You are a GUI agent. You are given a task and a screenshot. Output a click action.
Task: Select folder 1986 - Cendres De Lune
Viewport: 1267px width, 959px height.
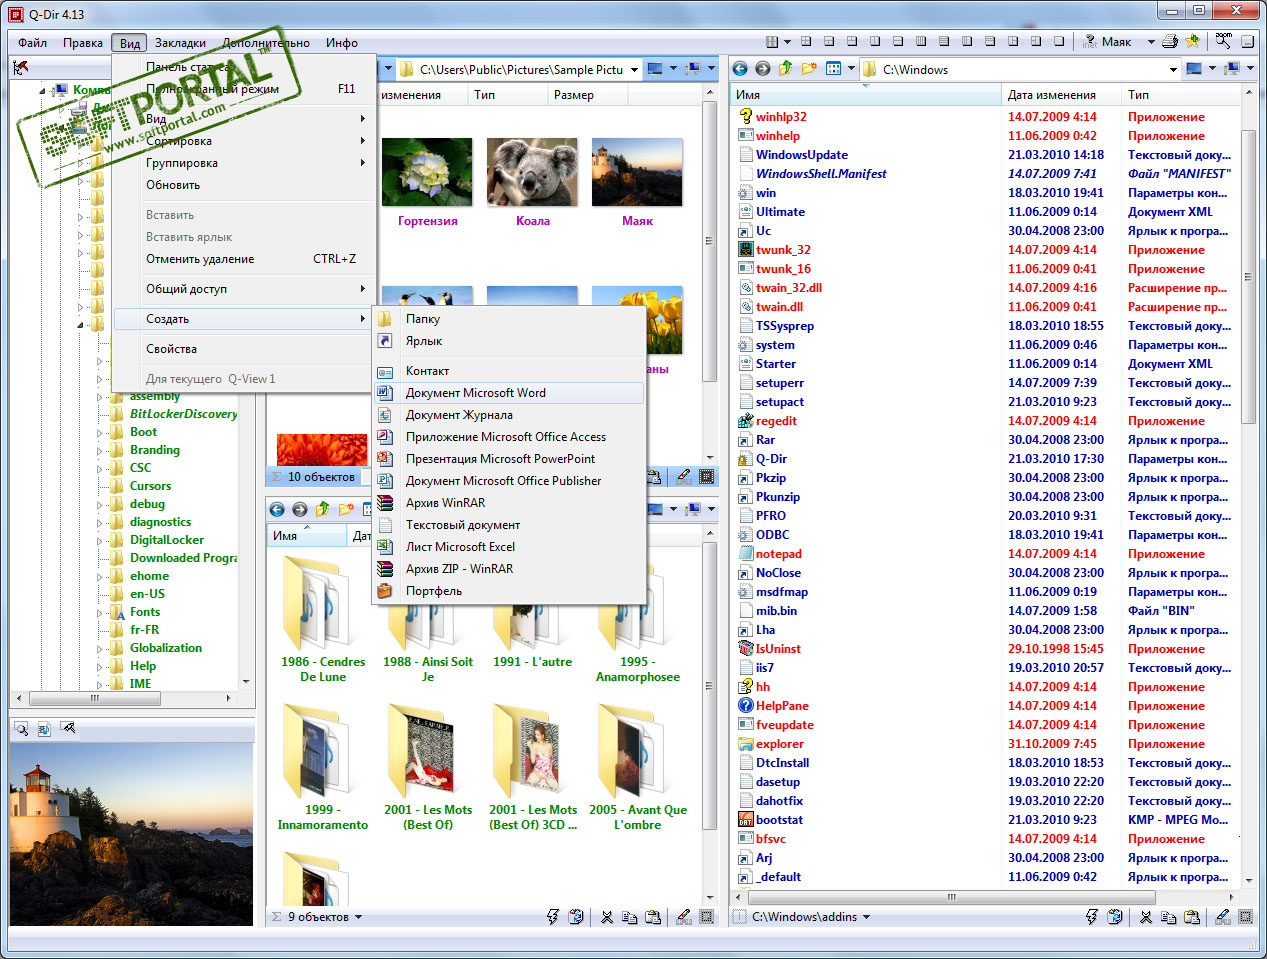(323, 618)
